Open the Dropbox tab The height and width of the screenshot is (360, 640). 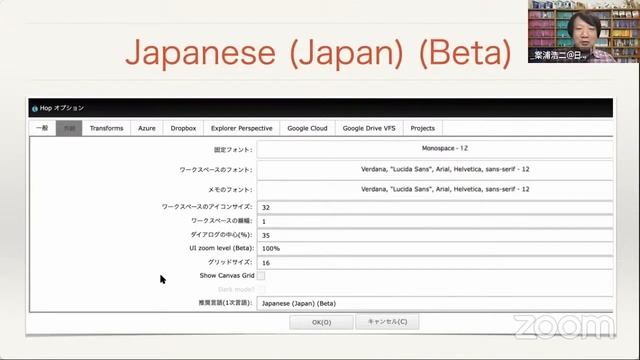(183, 128)
